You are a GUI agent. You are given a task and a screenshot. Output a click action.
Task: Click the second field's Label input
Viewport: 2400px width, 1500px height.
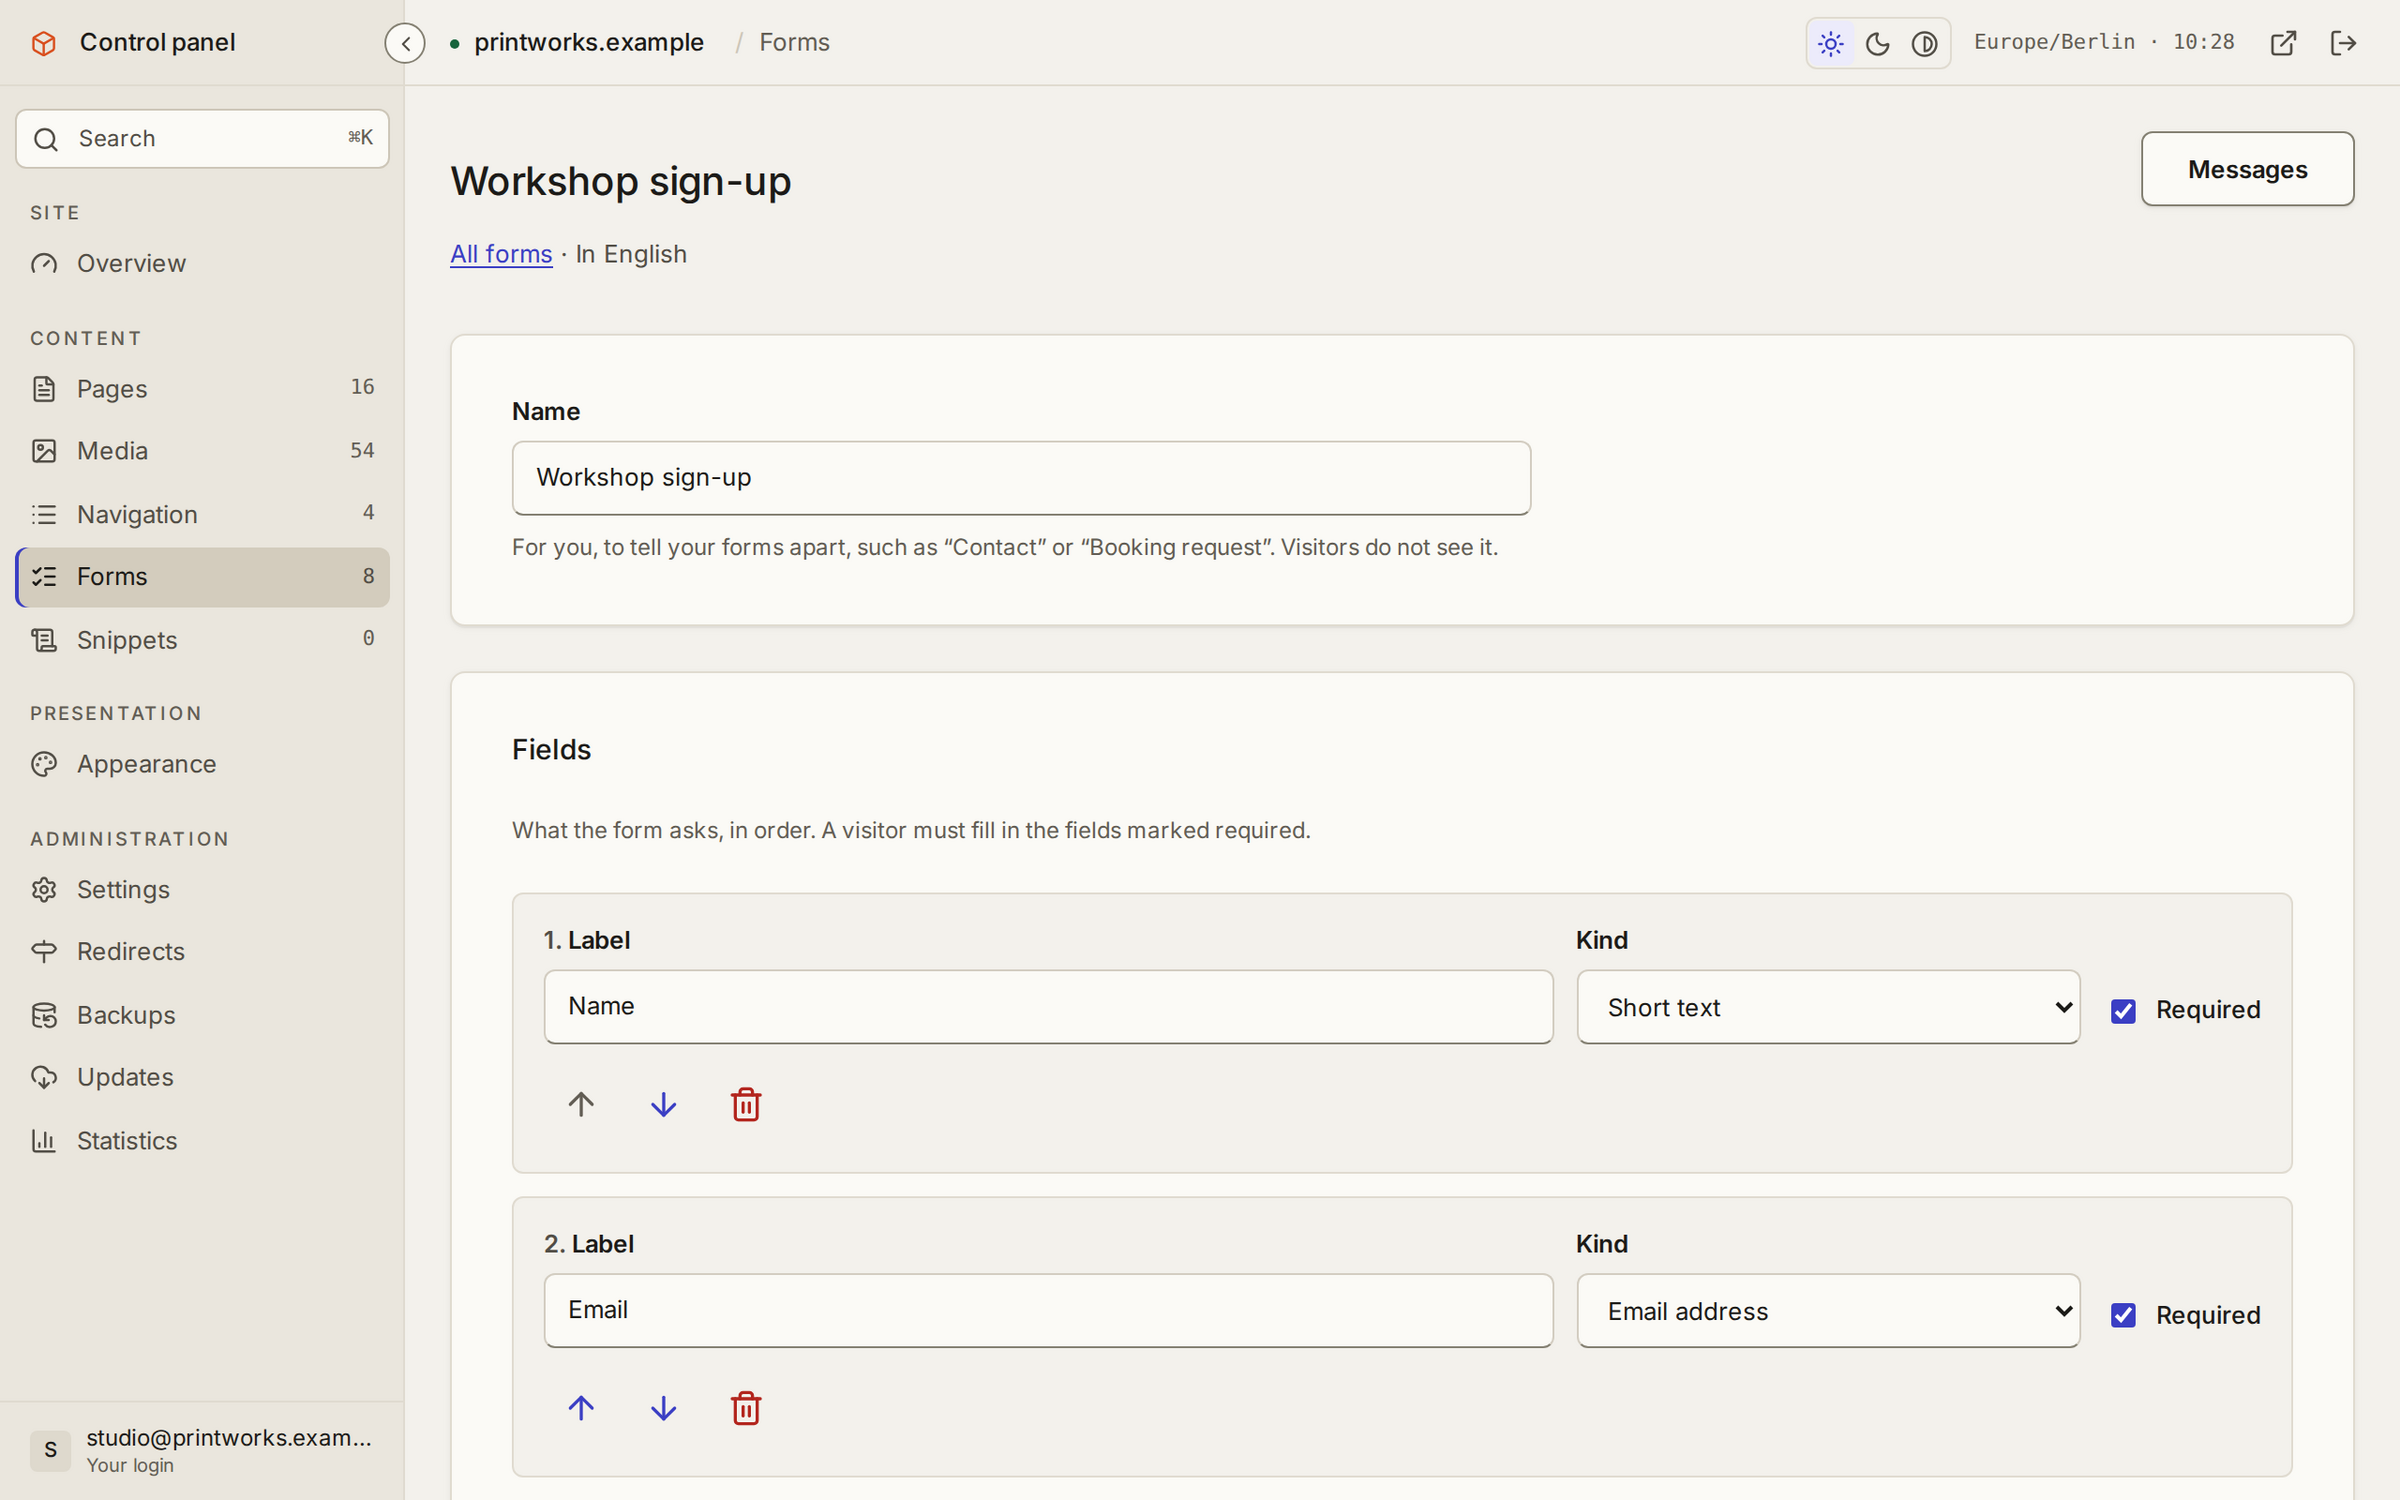point(1048,1311)
